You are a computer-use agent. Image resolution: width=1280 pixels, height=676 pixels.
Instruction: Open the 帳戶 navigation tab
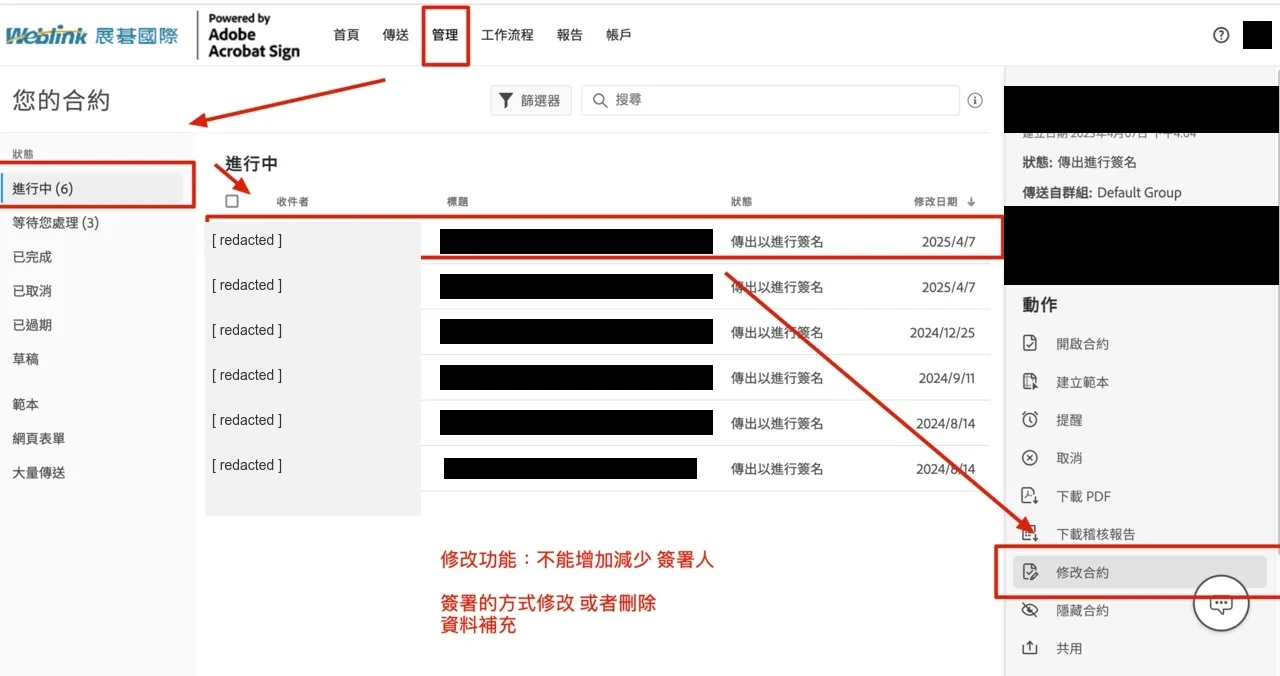click(619, 35)
